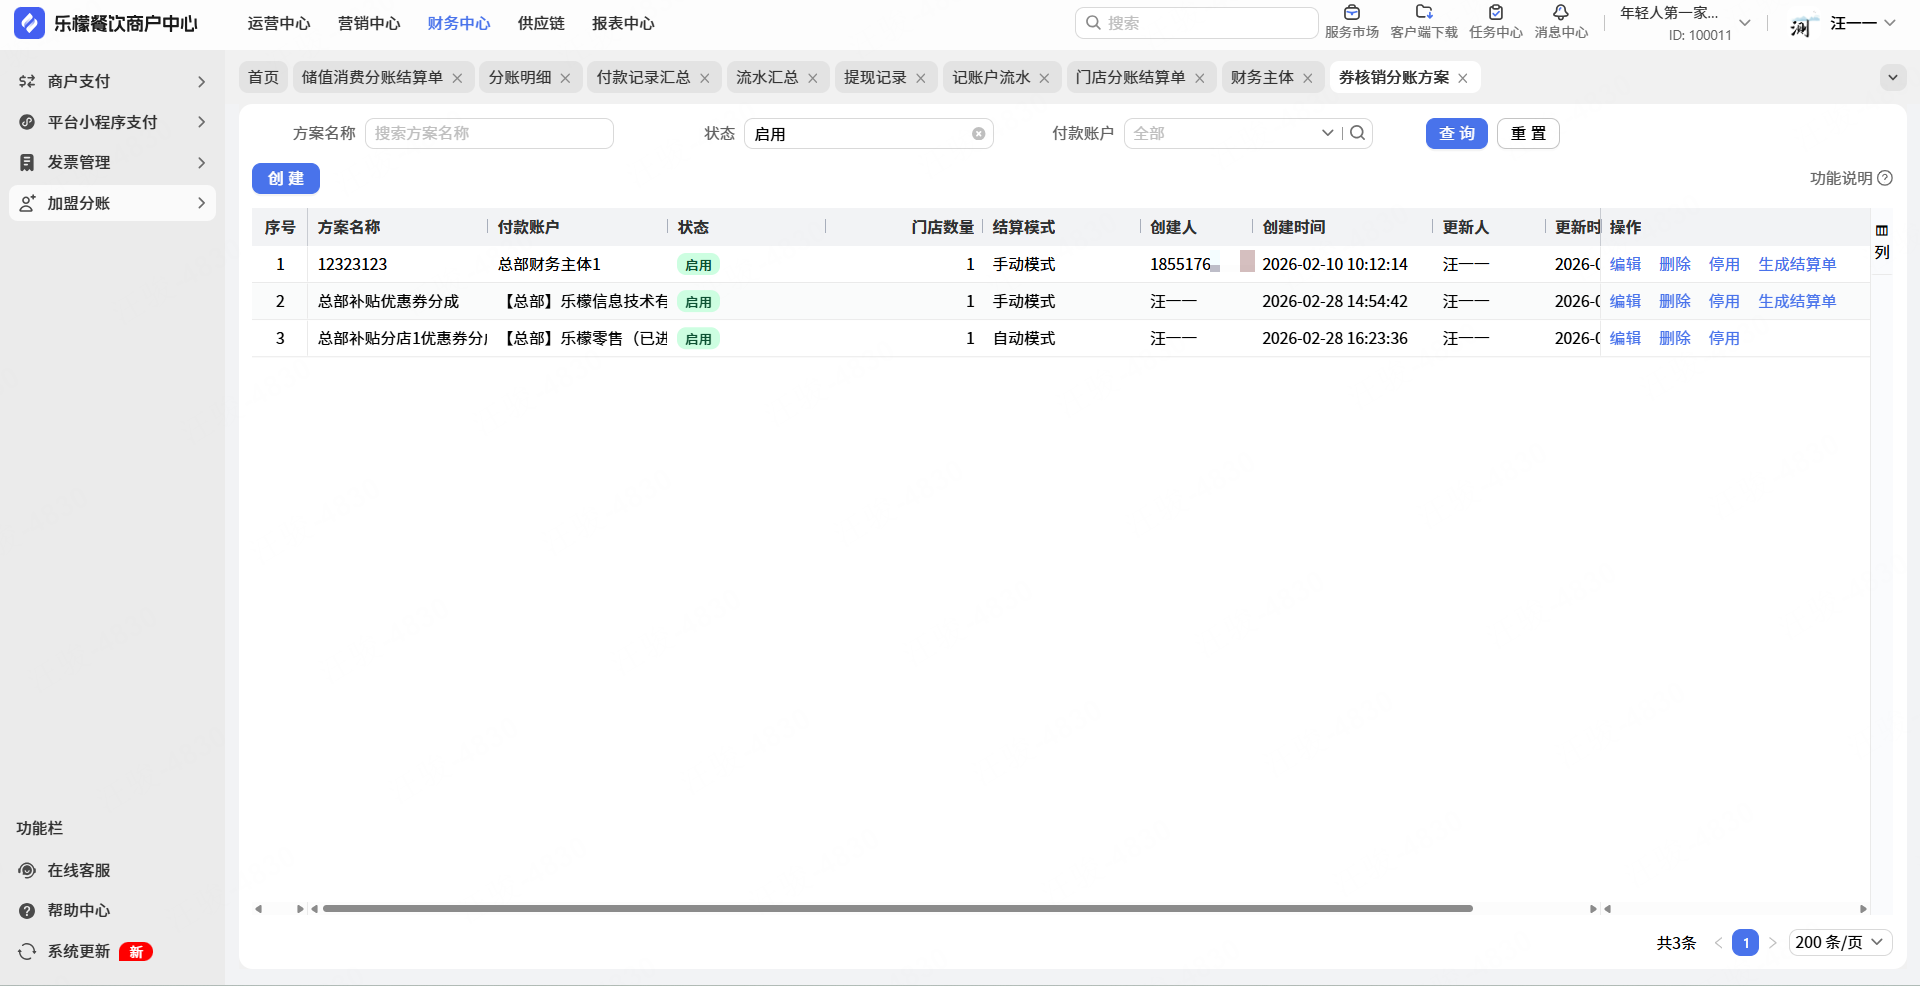
Task: Click the 商户支付 sidebar icon
Action: coord(27,81)
